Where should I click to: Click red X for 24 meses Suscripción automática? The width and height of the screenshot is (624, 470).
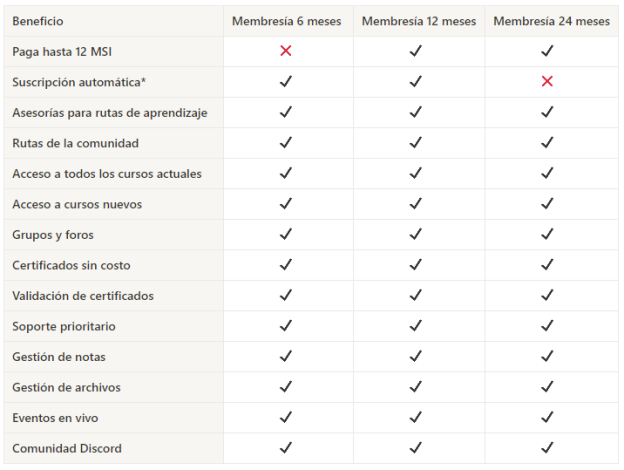point(547,82)
